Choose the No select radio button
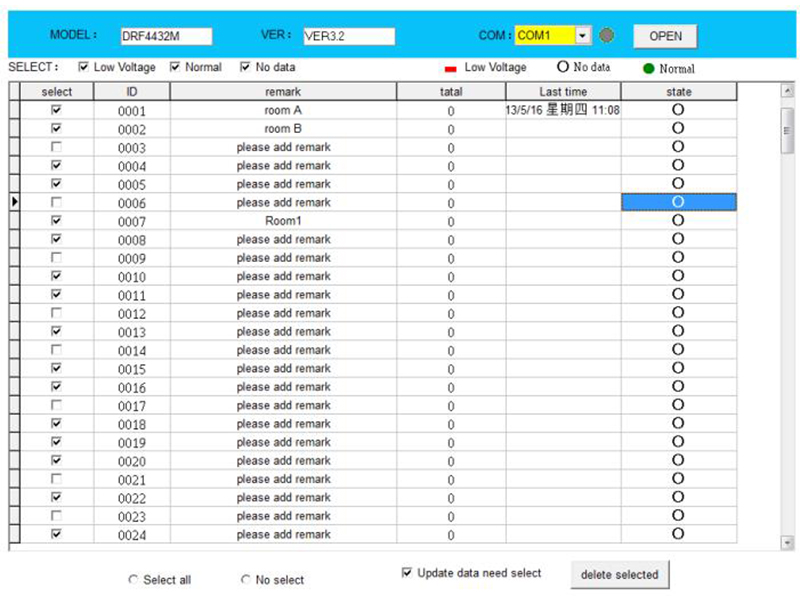 click(245, 580)
